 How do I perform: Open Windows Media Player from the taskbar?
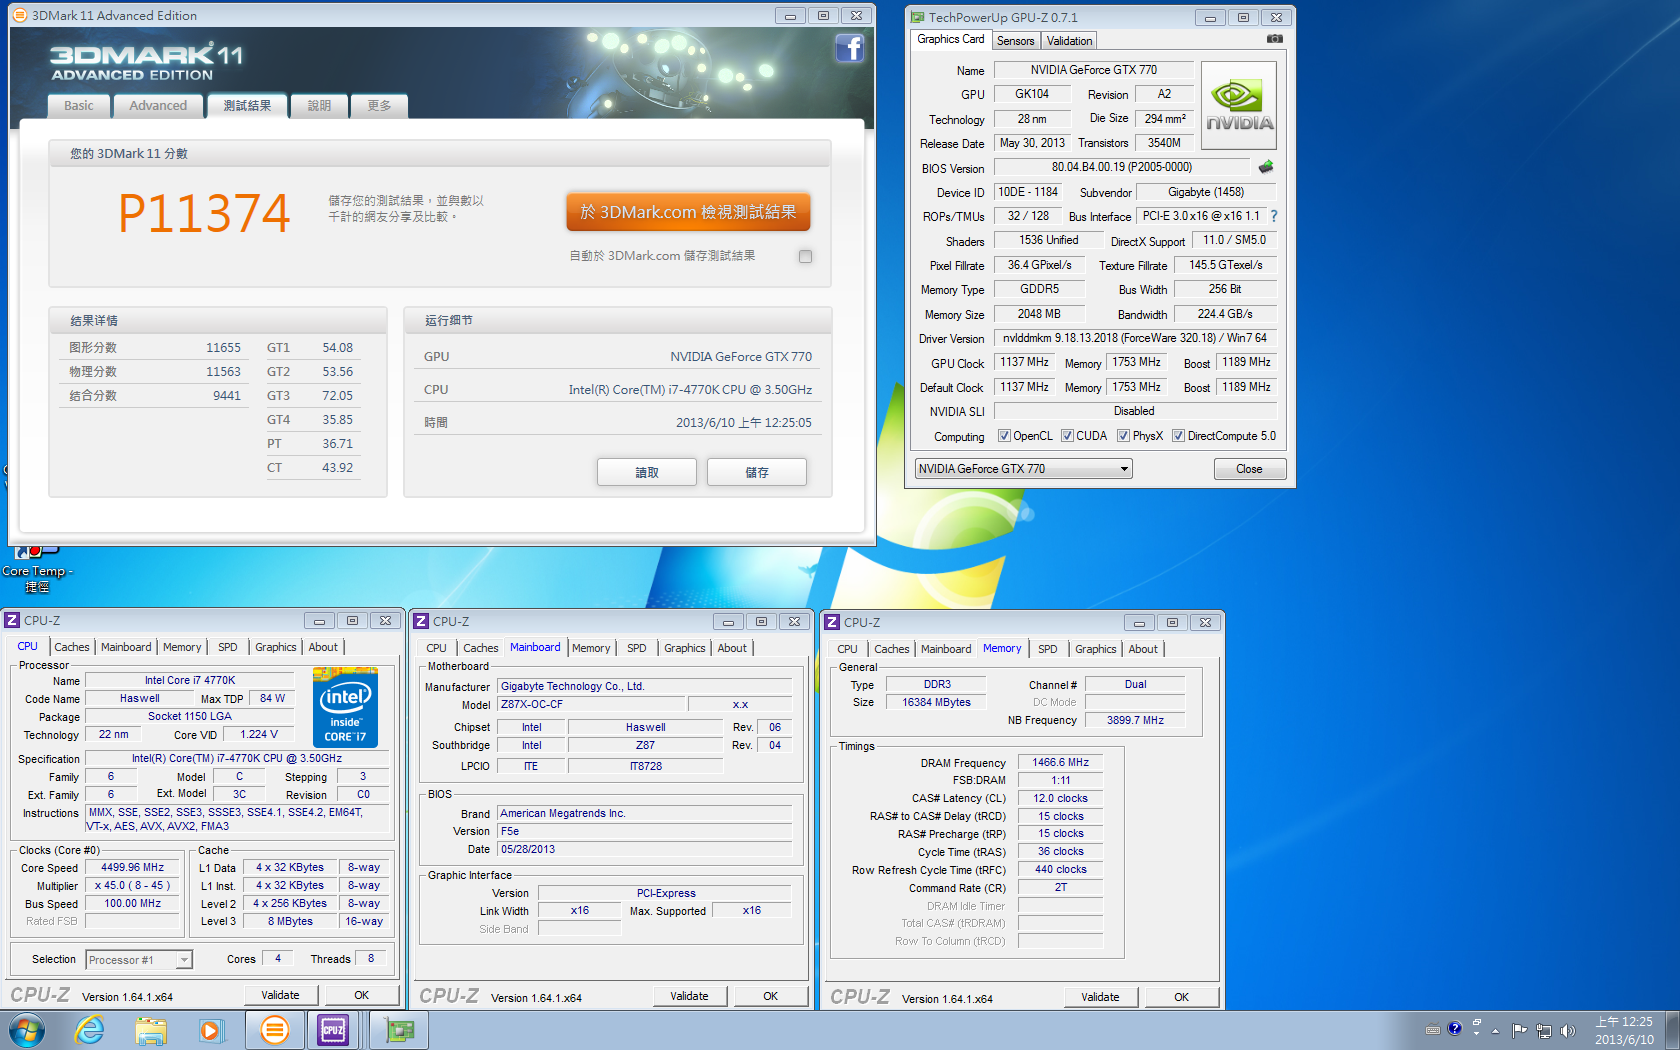[211, 1030]
